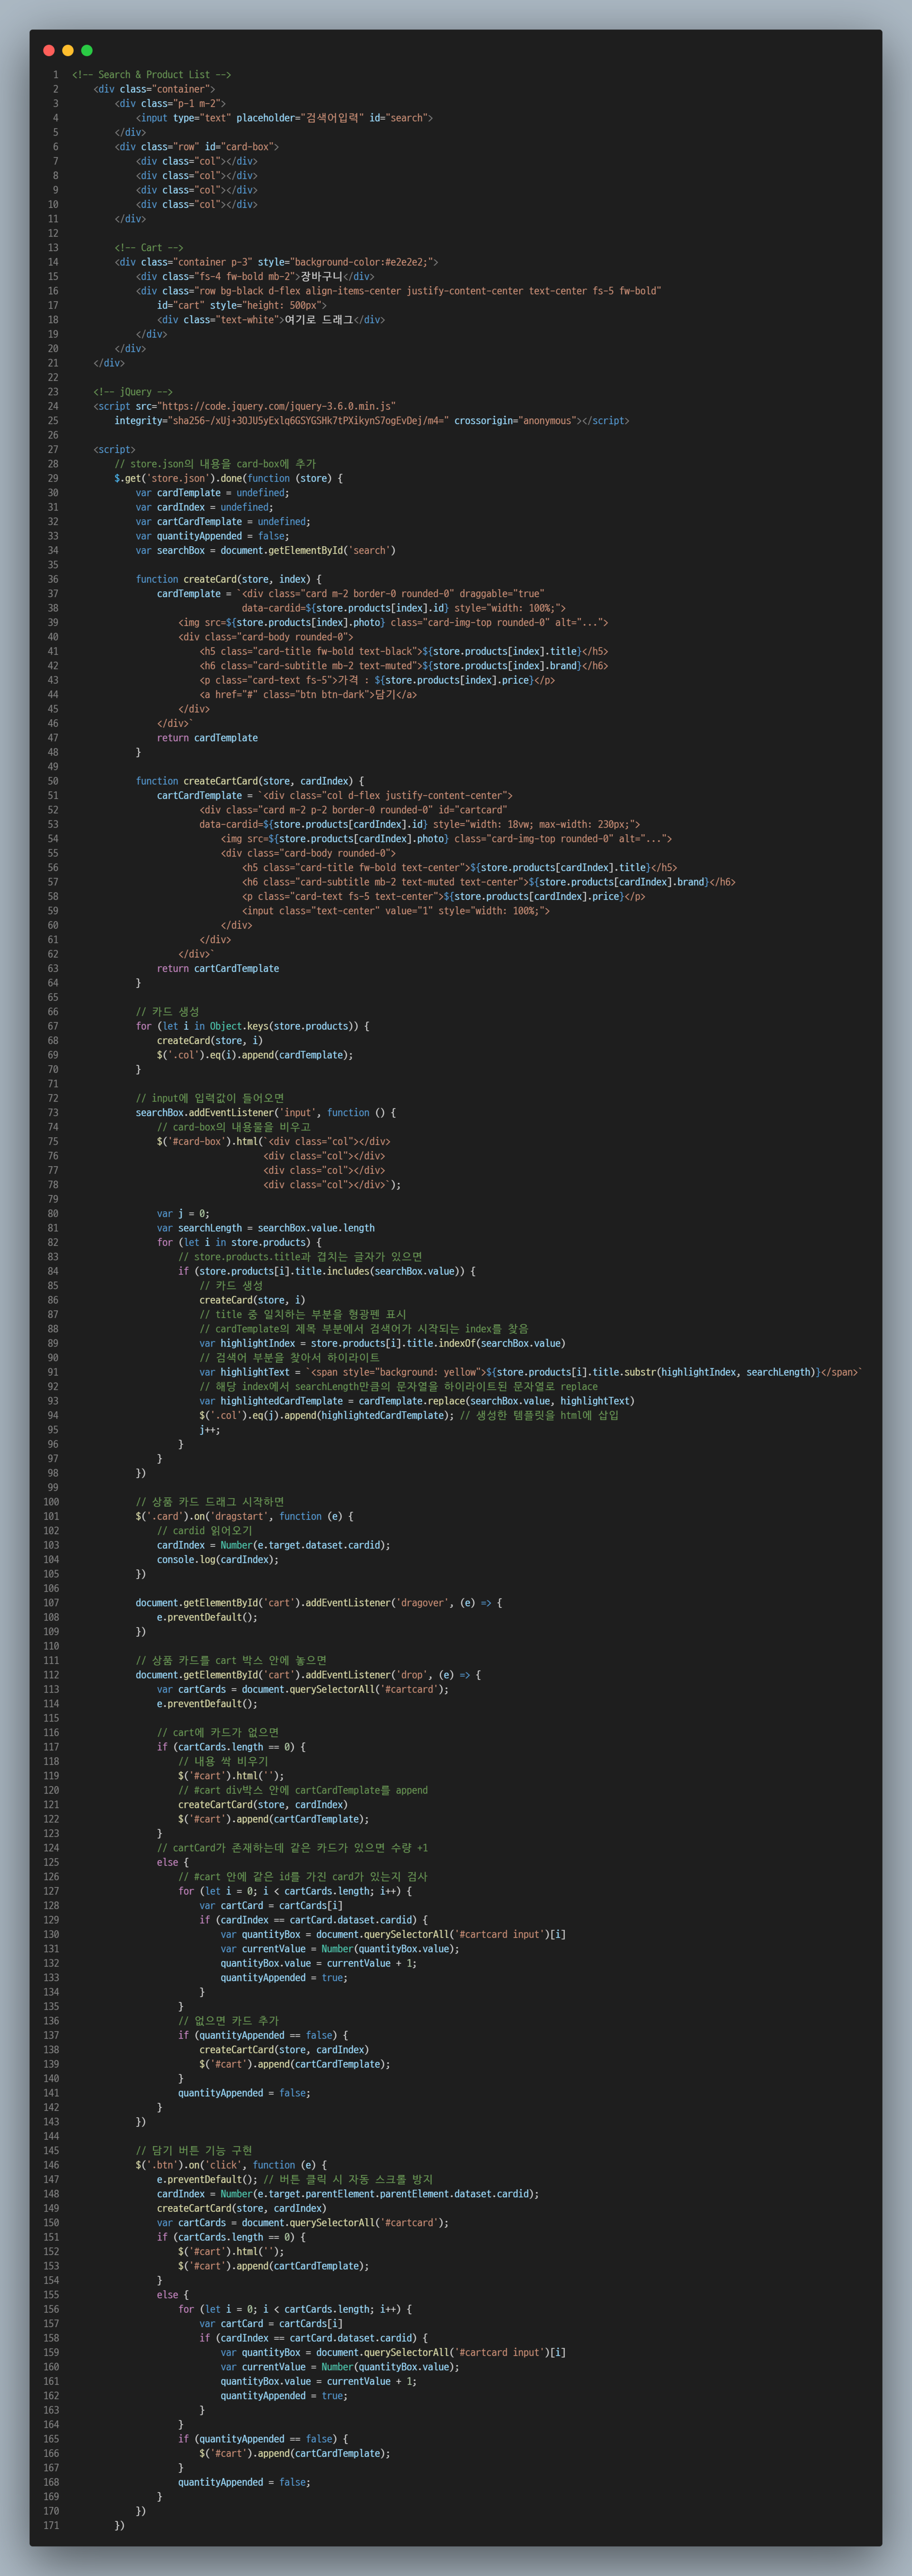Click the '장바구니' heading text
The width and height of the screenshot is (912, 2576).
[x=321, y=277]
